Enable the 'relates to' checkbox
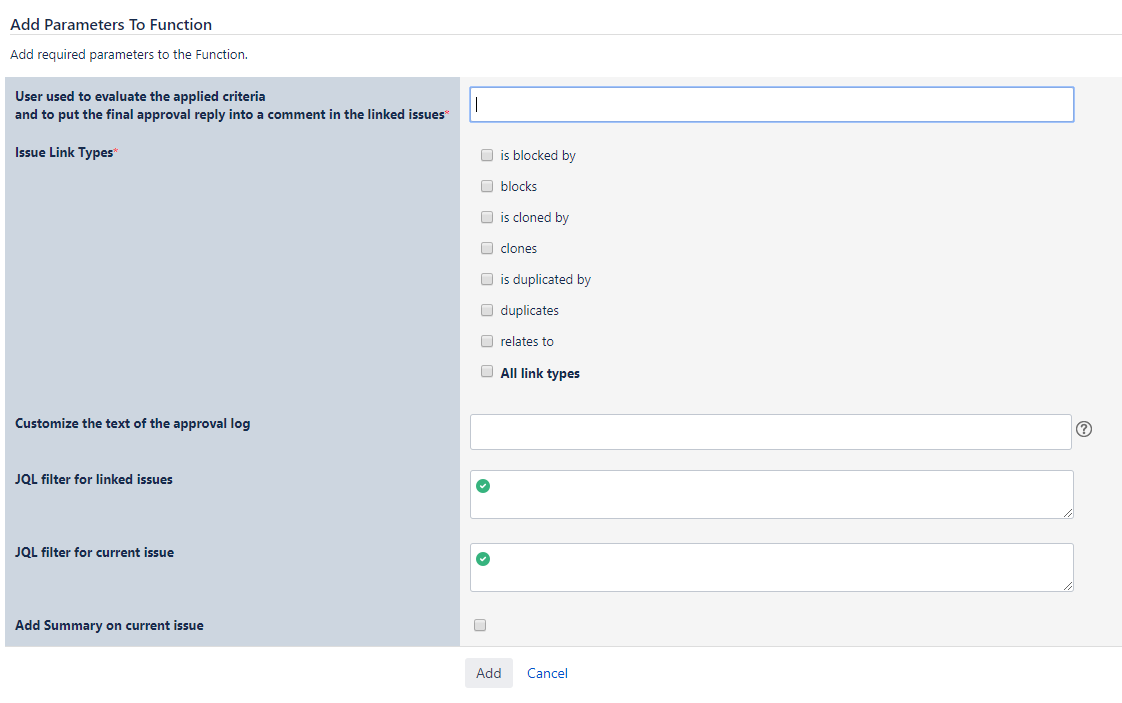The width and height of the screenshot is (1122, 703). pos(487,341)
